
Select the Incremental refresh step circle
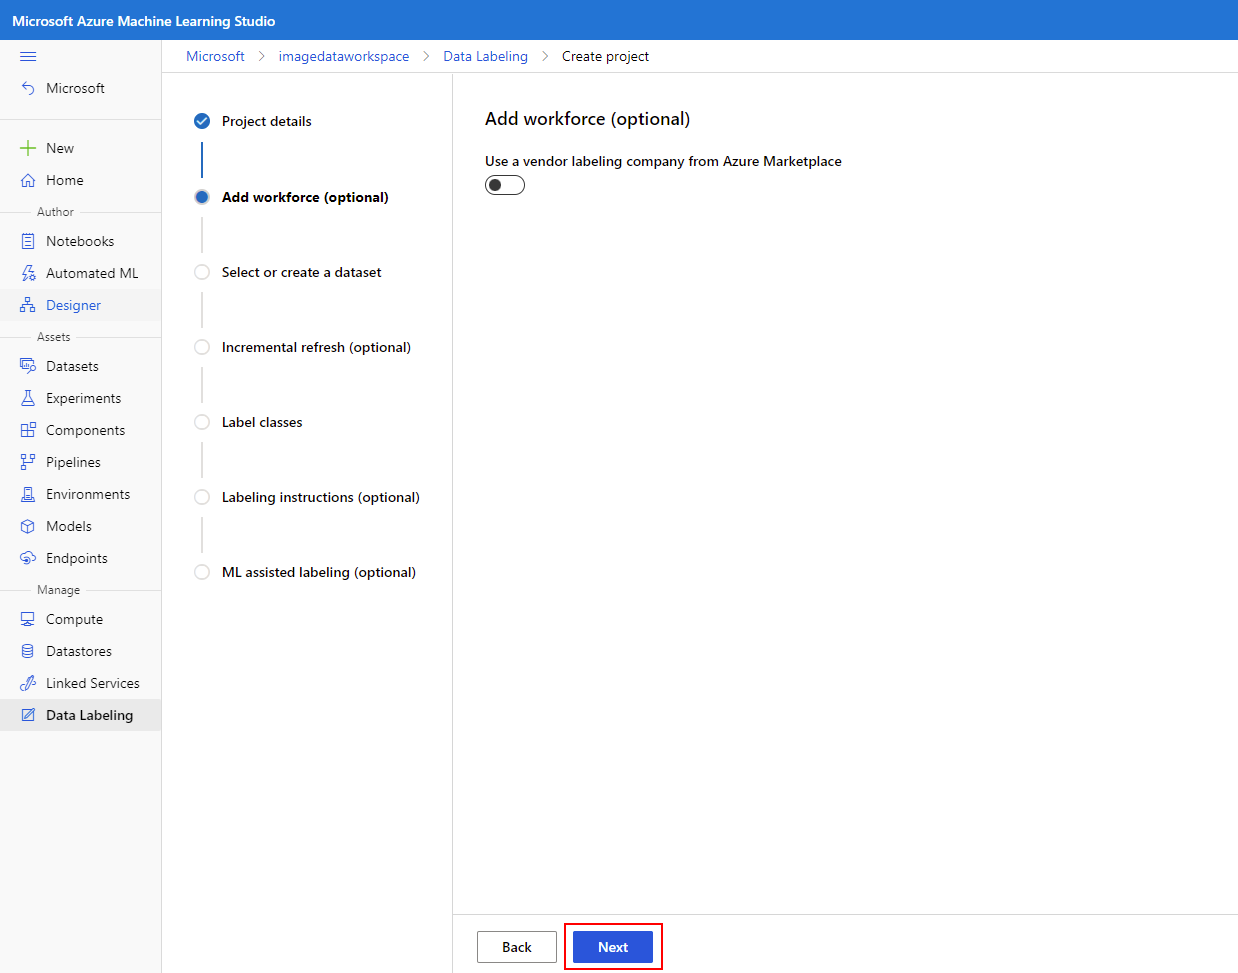(x=202, y=347)
